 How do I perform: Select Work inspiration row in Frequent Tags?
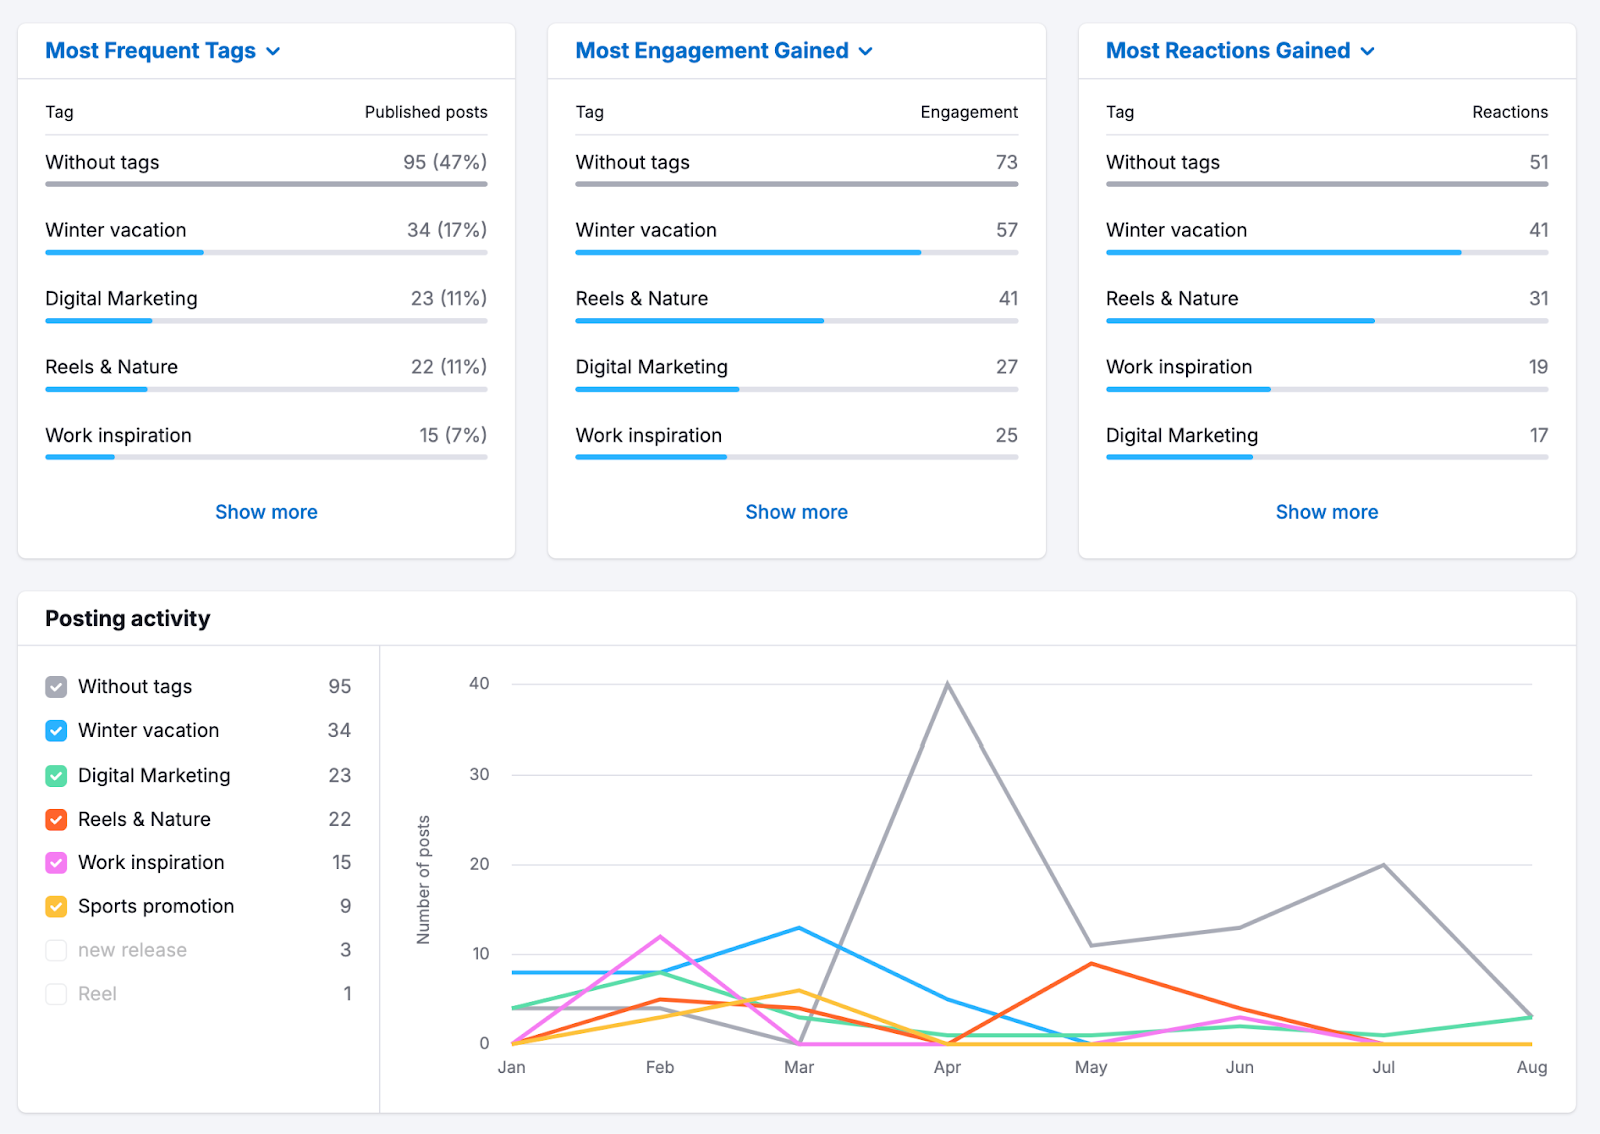click(x=266, y=441)
